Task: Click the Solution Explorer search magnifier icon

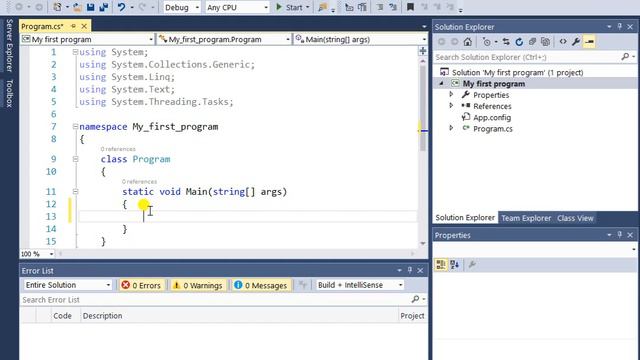Action: (x=625, y=57)
